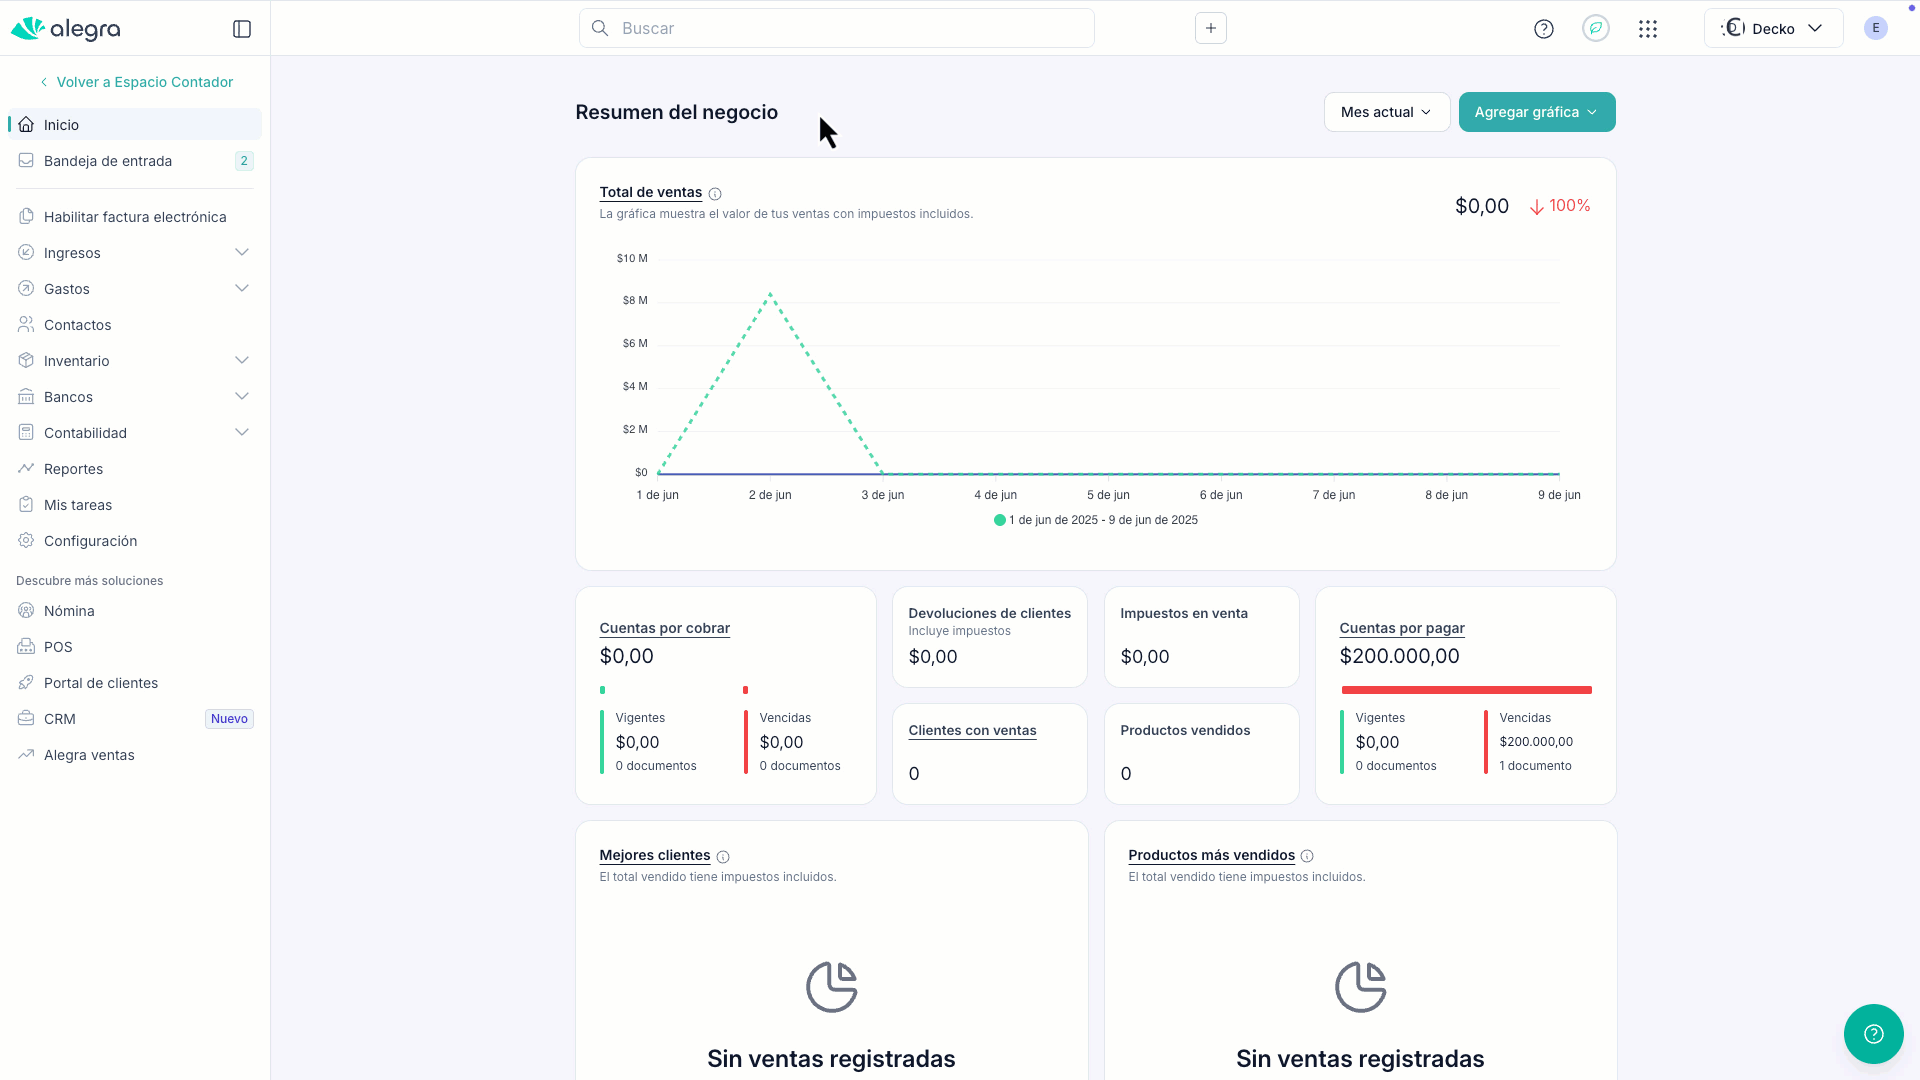Viewport: 1920px width, 1080px height.
Task: Collapse the sidebar with the panel icon
Action: tap(242, 29)
